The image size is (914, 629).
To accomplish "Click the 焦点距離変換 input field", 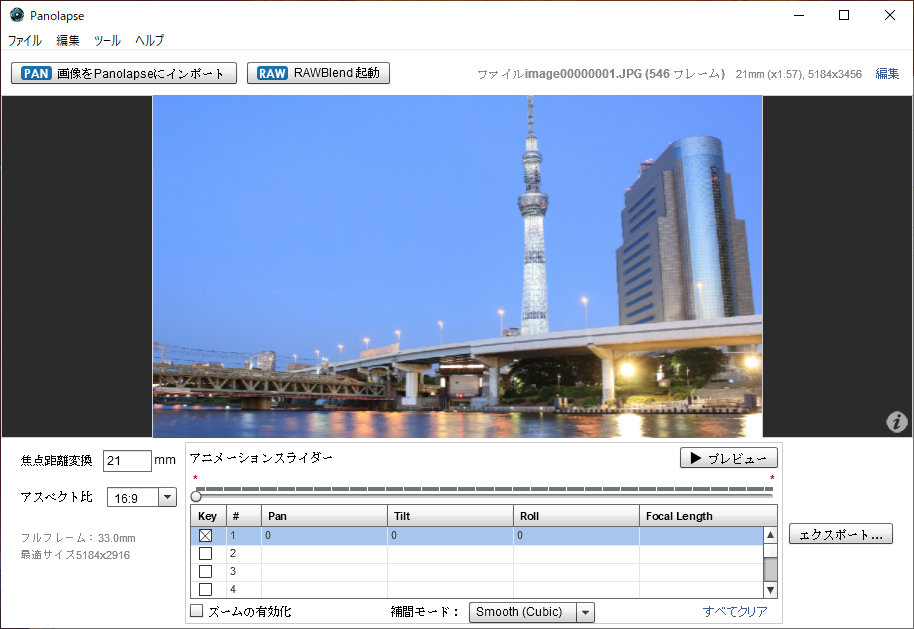I will [127, 461].
